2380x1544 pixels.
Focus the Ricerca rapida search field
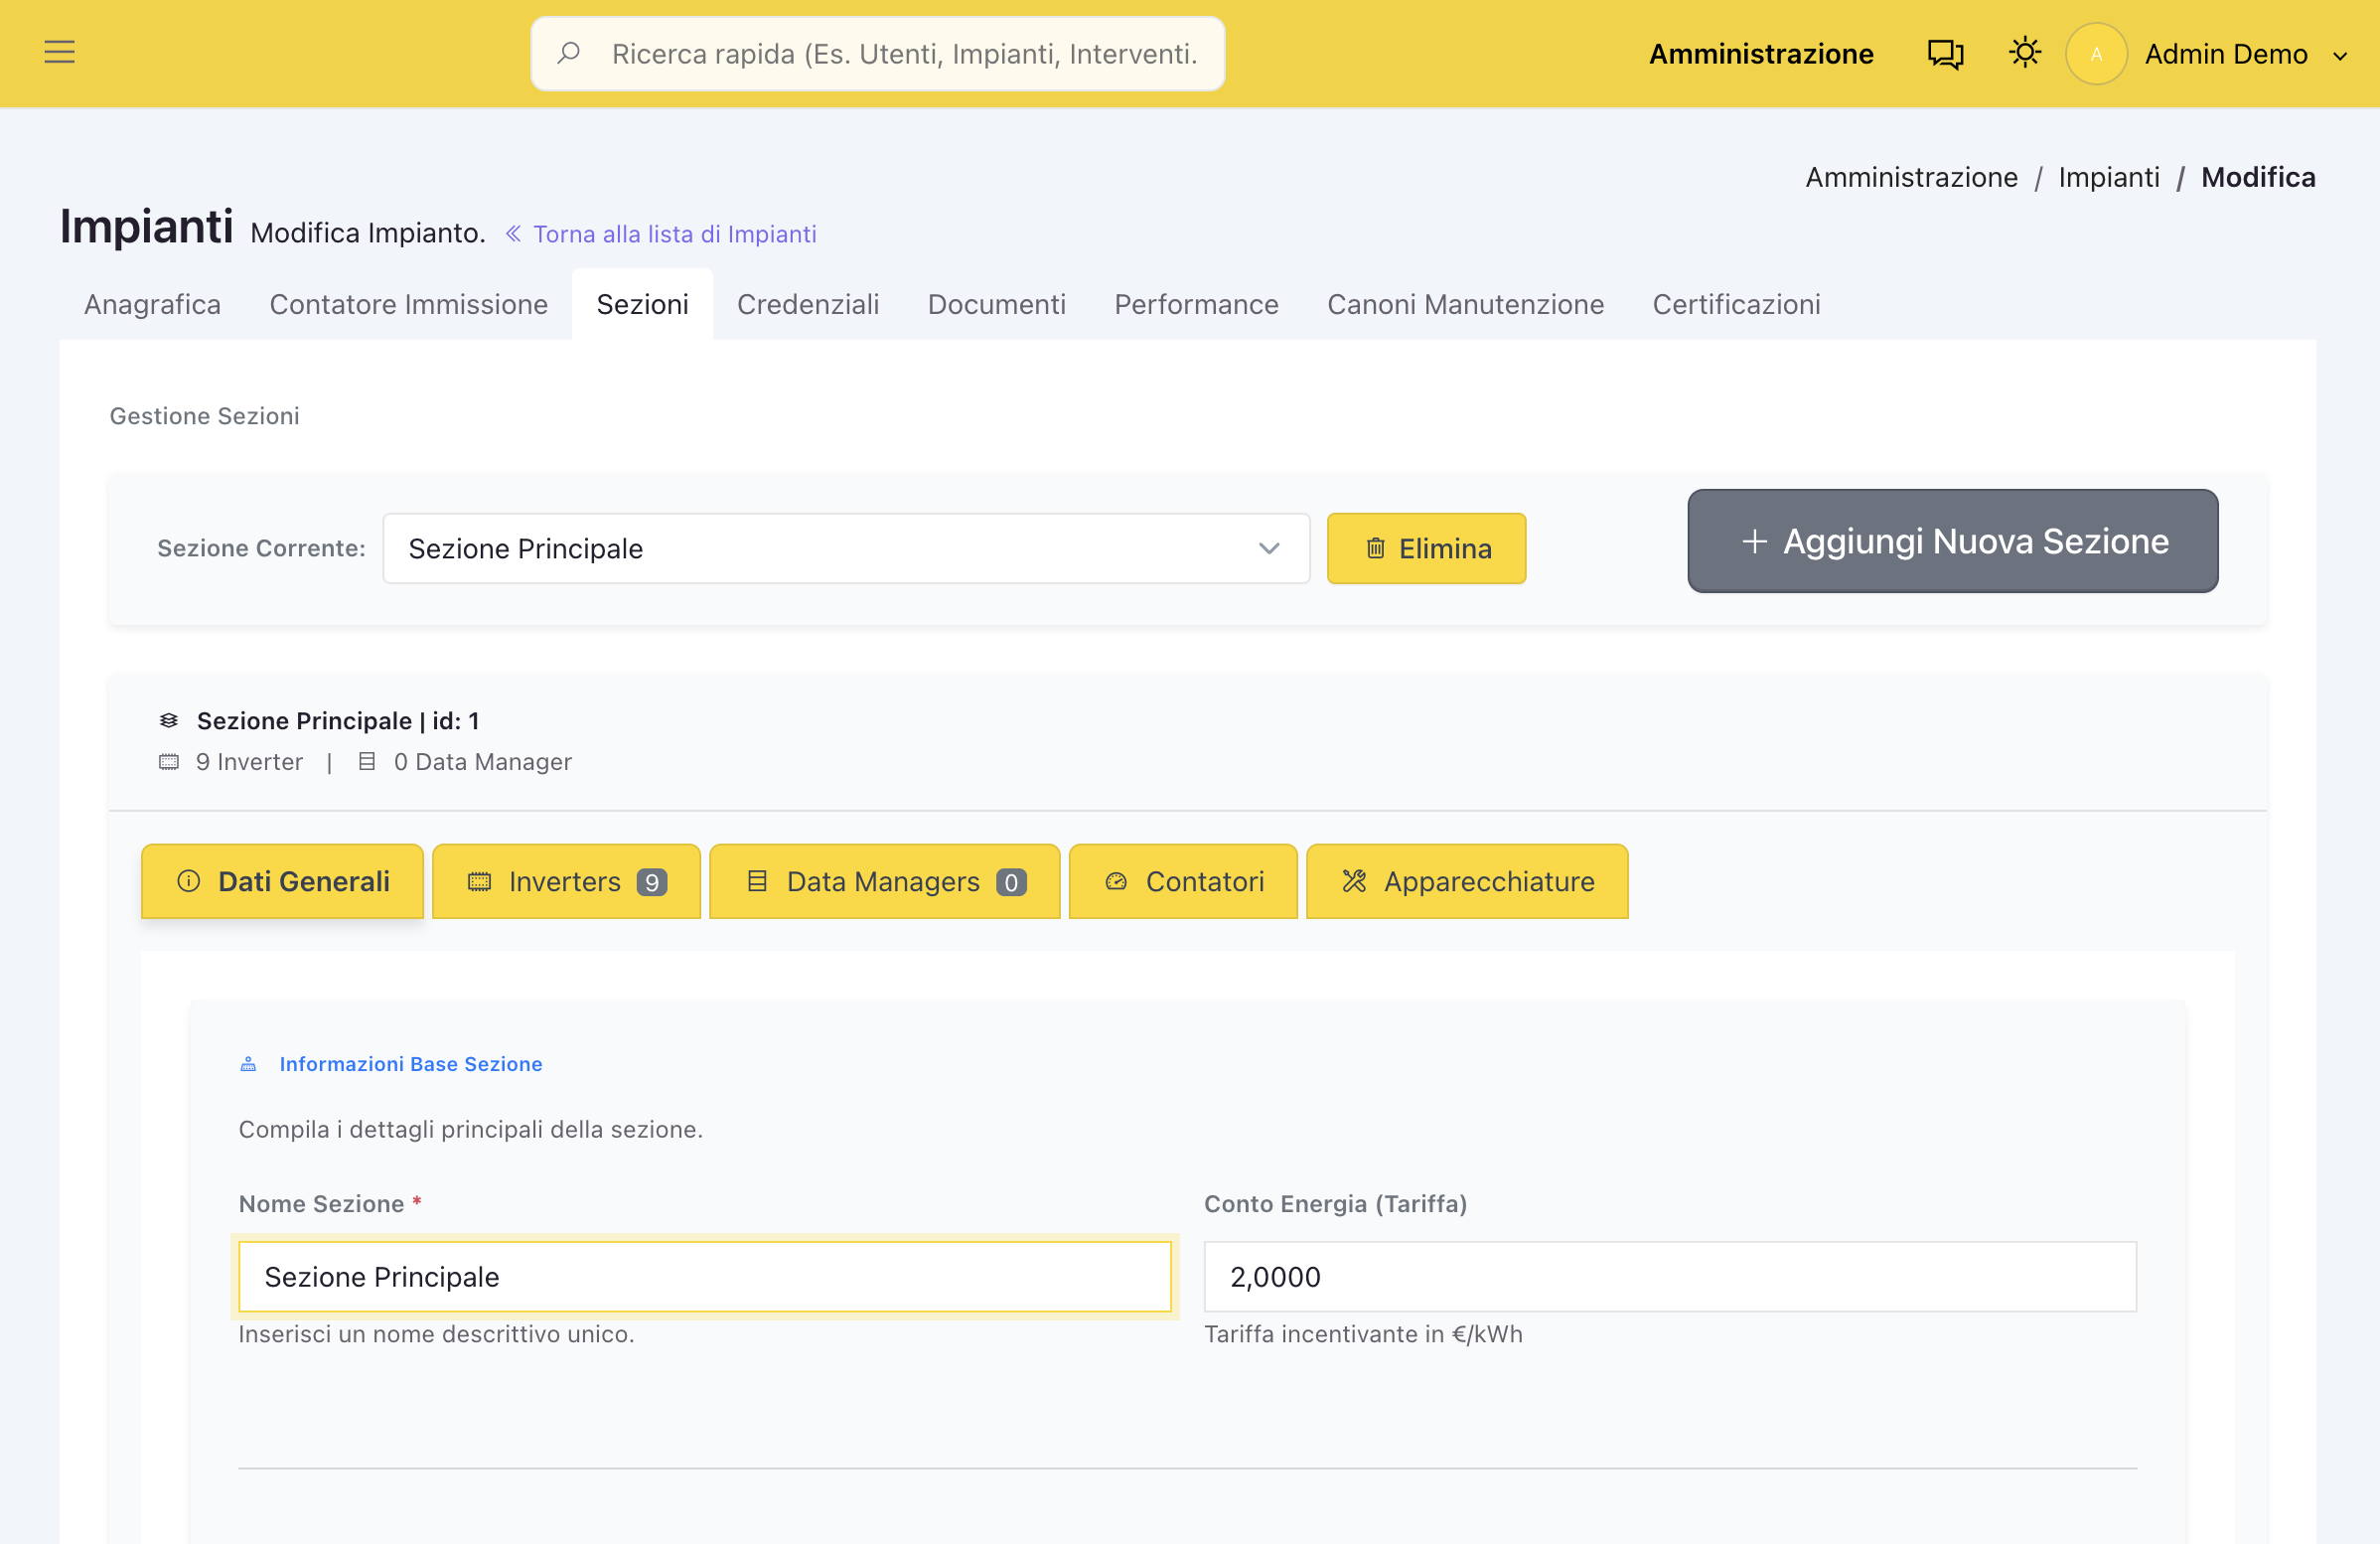point(878,54)
